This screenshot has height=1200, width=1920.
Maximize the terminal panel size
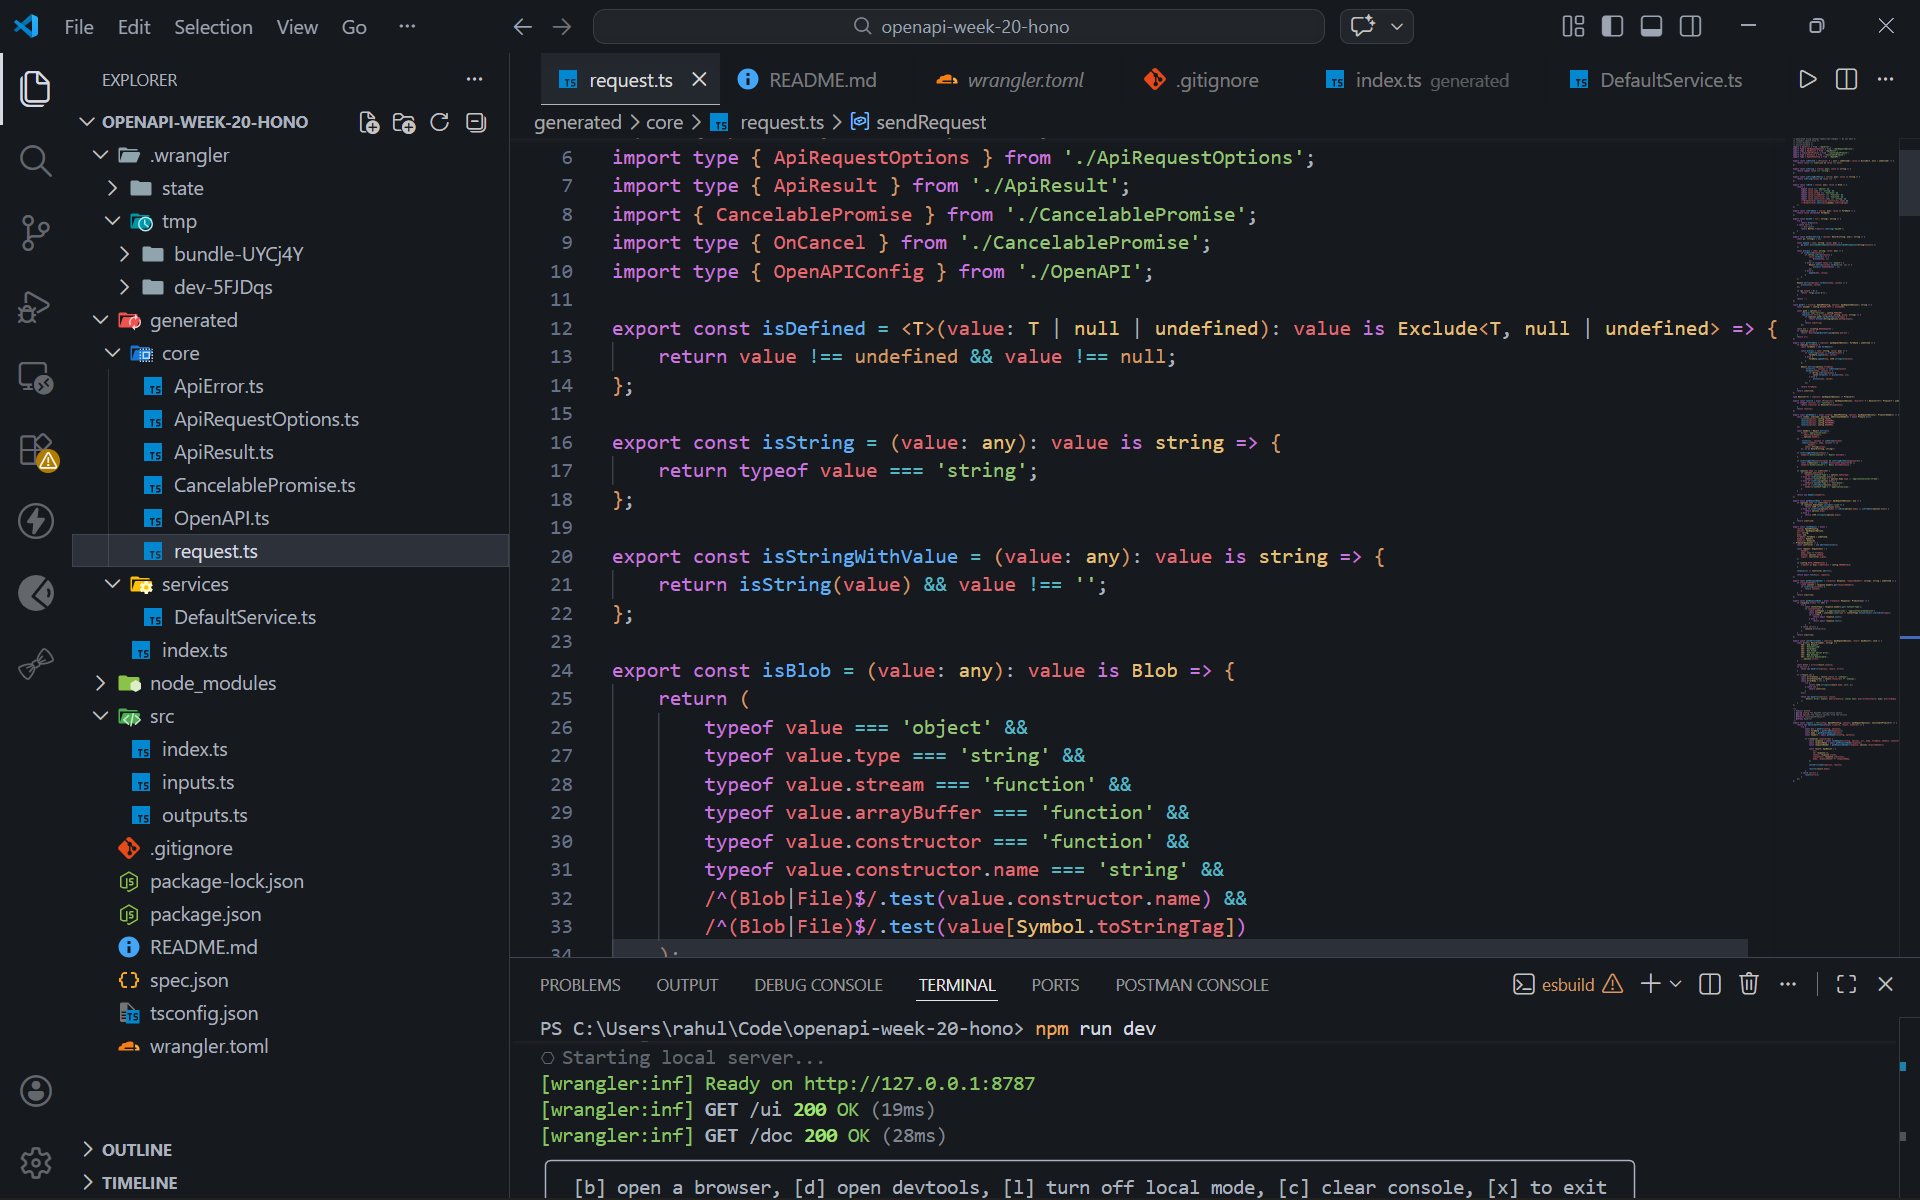[x=1846, y=984]
